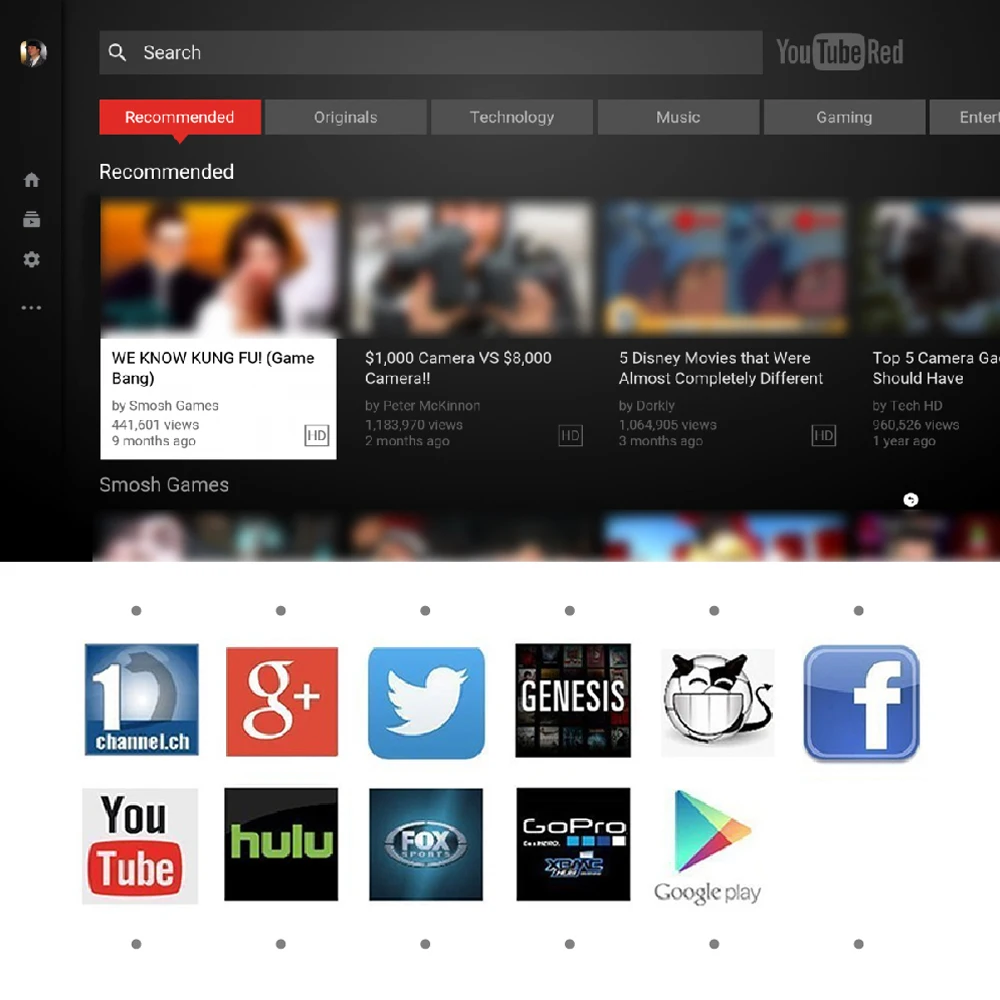Click channel "by Peter McKinnon"
This screenshot has width=1000, height=1000.
(x=422, y=406)
